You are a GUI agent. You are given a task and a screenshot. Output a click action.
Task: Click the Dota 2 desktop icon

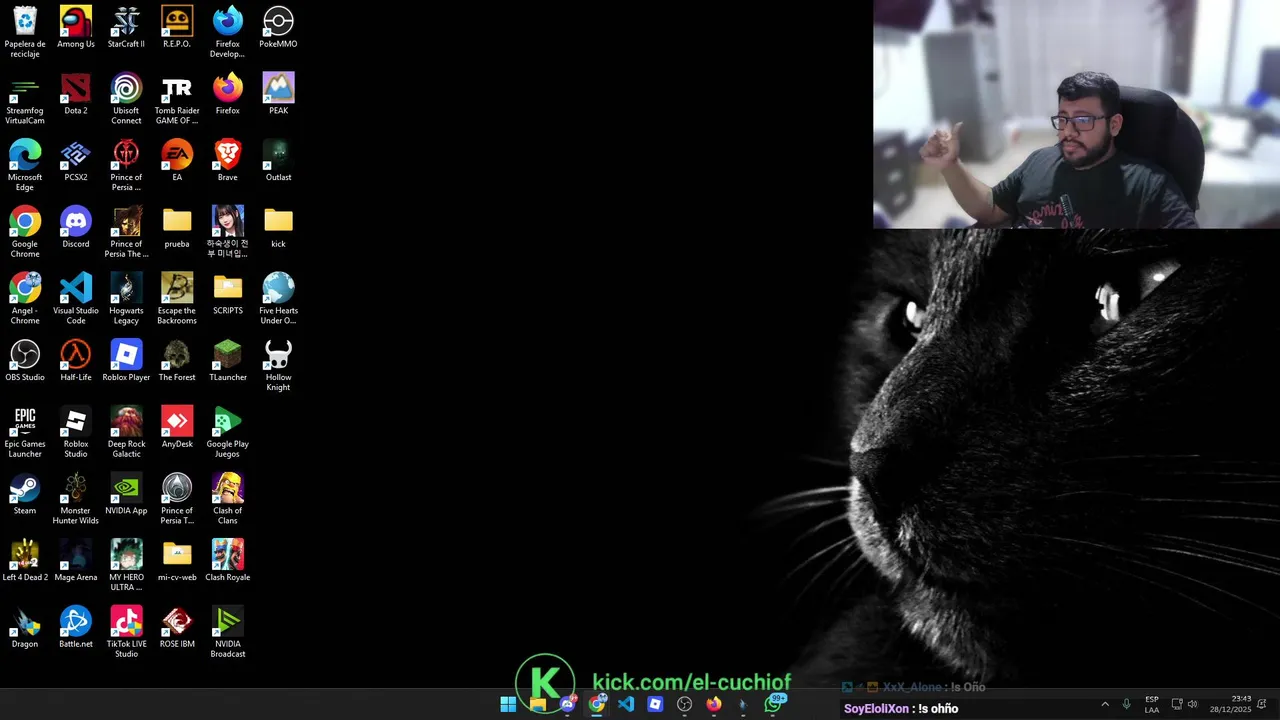pos(76,94)
